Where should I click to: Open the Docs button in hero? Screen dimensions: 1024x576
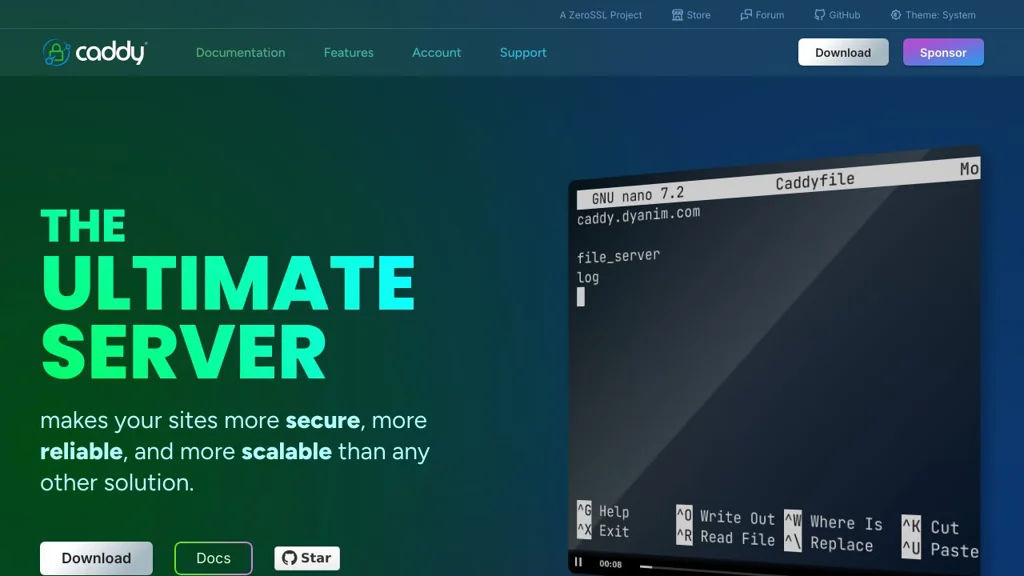214,558
